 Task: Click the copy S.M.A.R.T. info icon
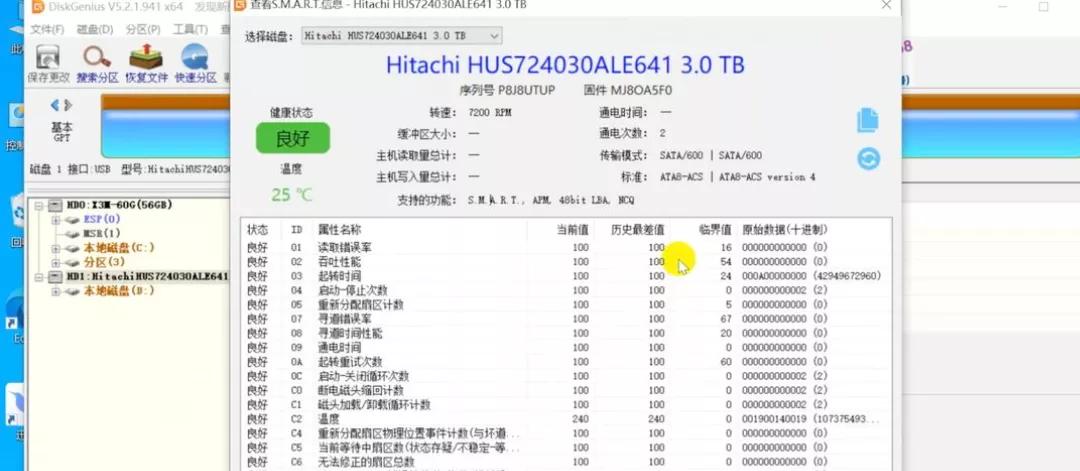[868, 120]
